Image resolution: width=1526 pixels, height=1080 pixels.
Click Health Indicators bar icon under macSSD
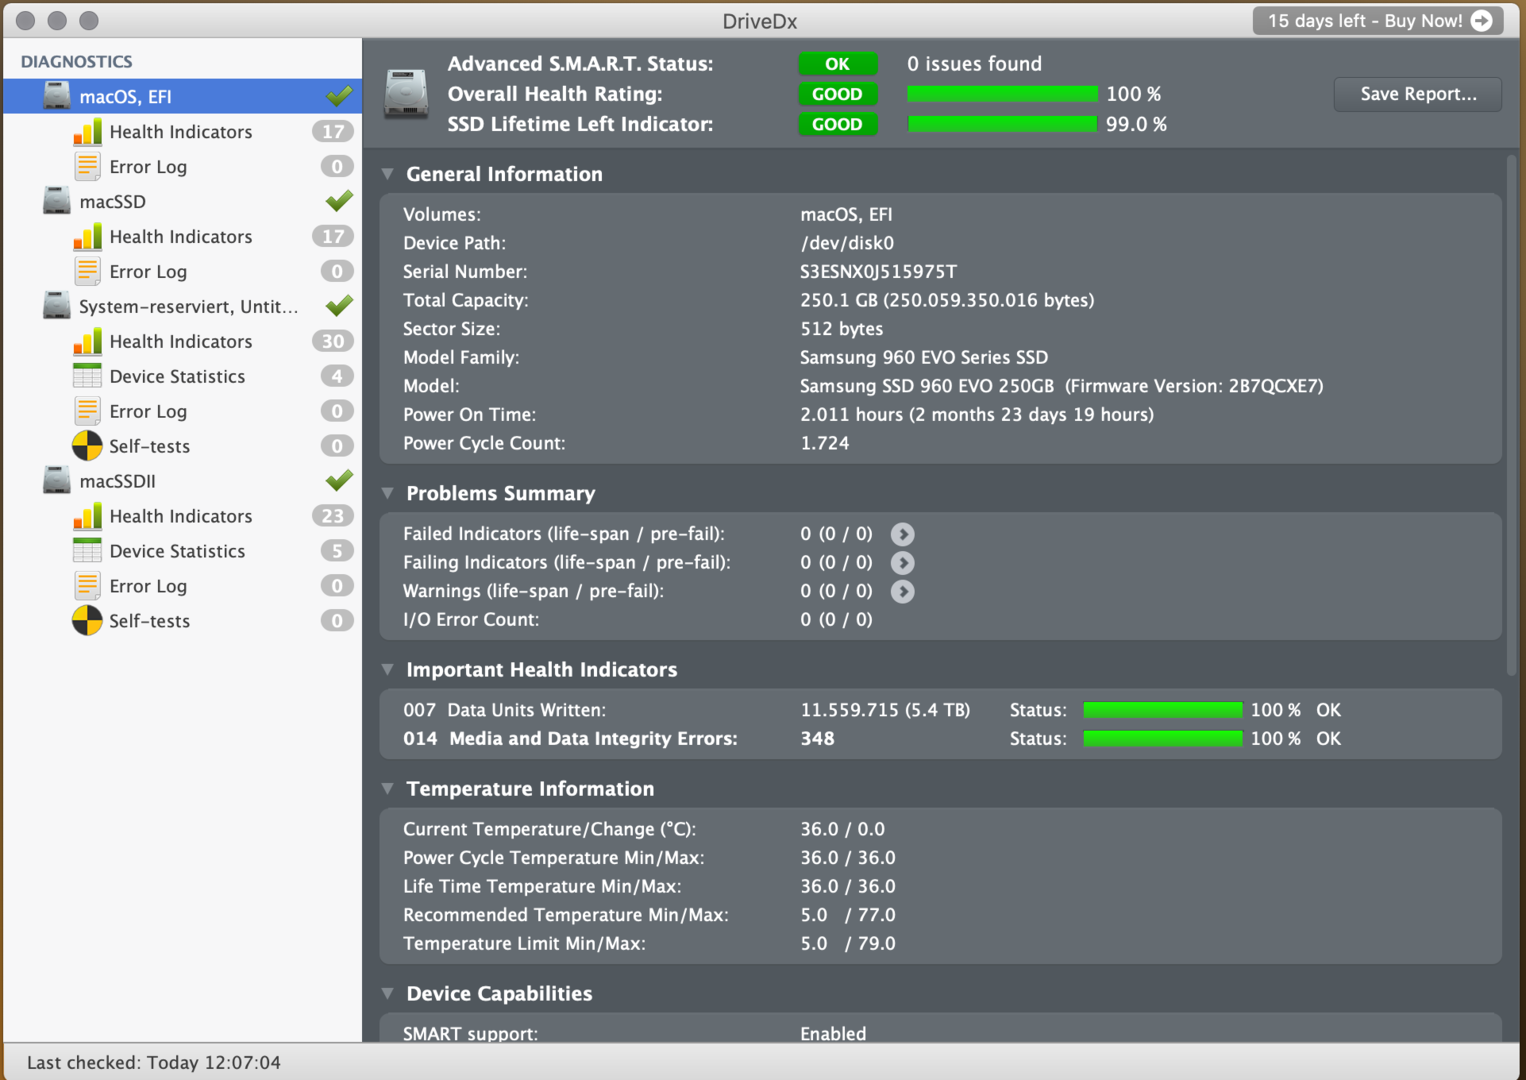(87, 236)
